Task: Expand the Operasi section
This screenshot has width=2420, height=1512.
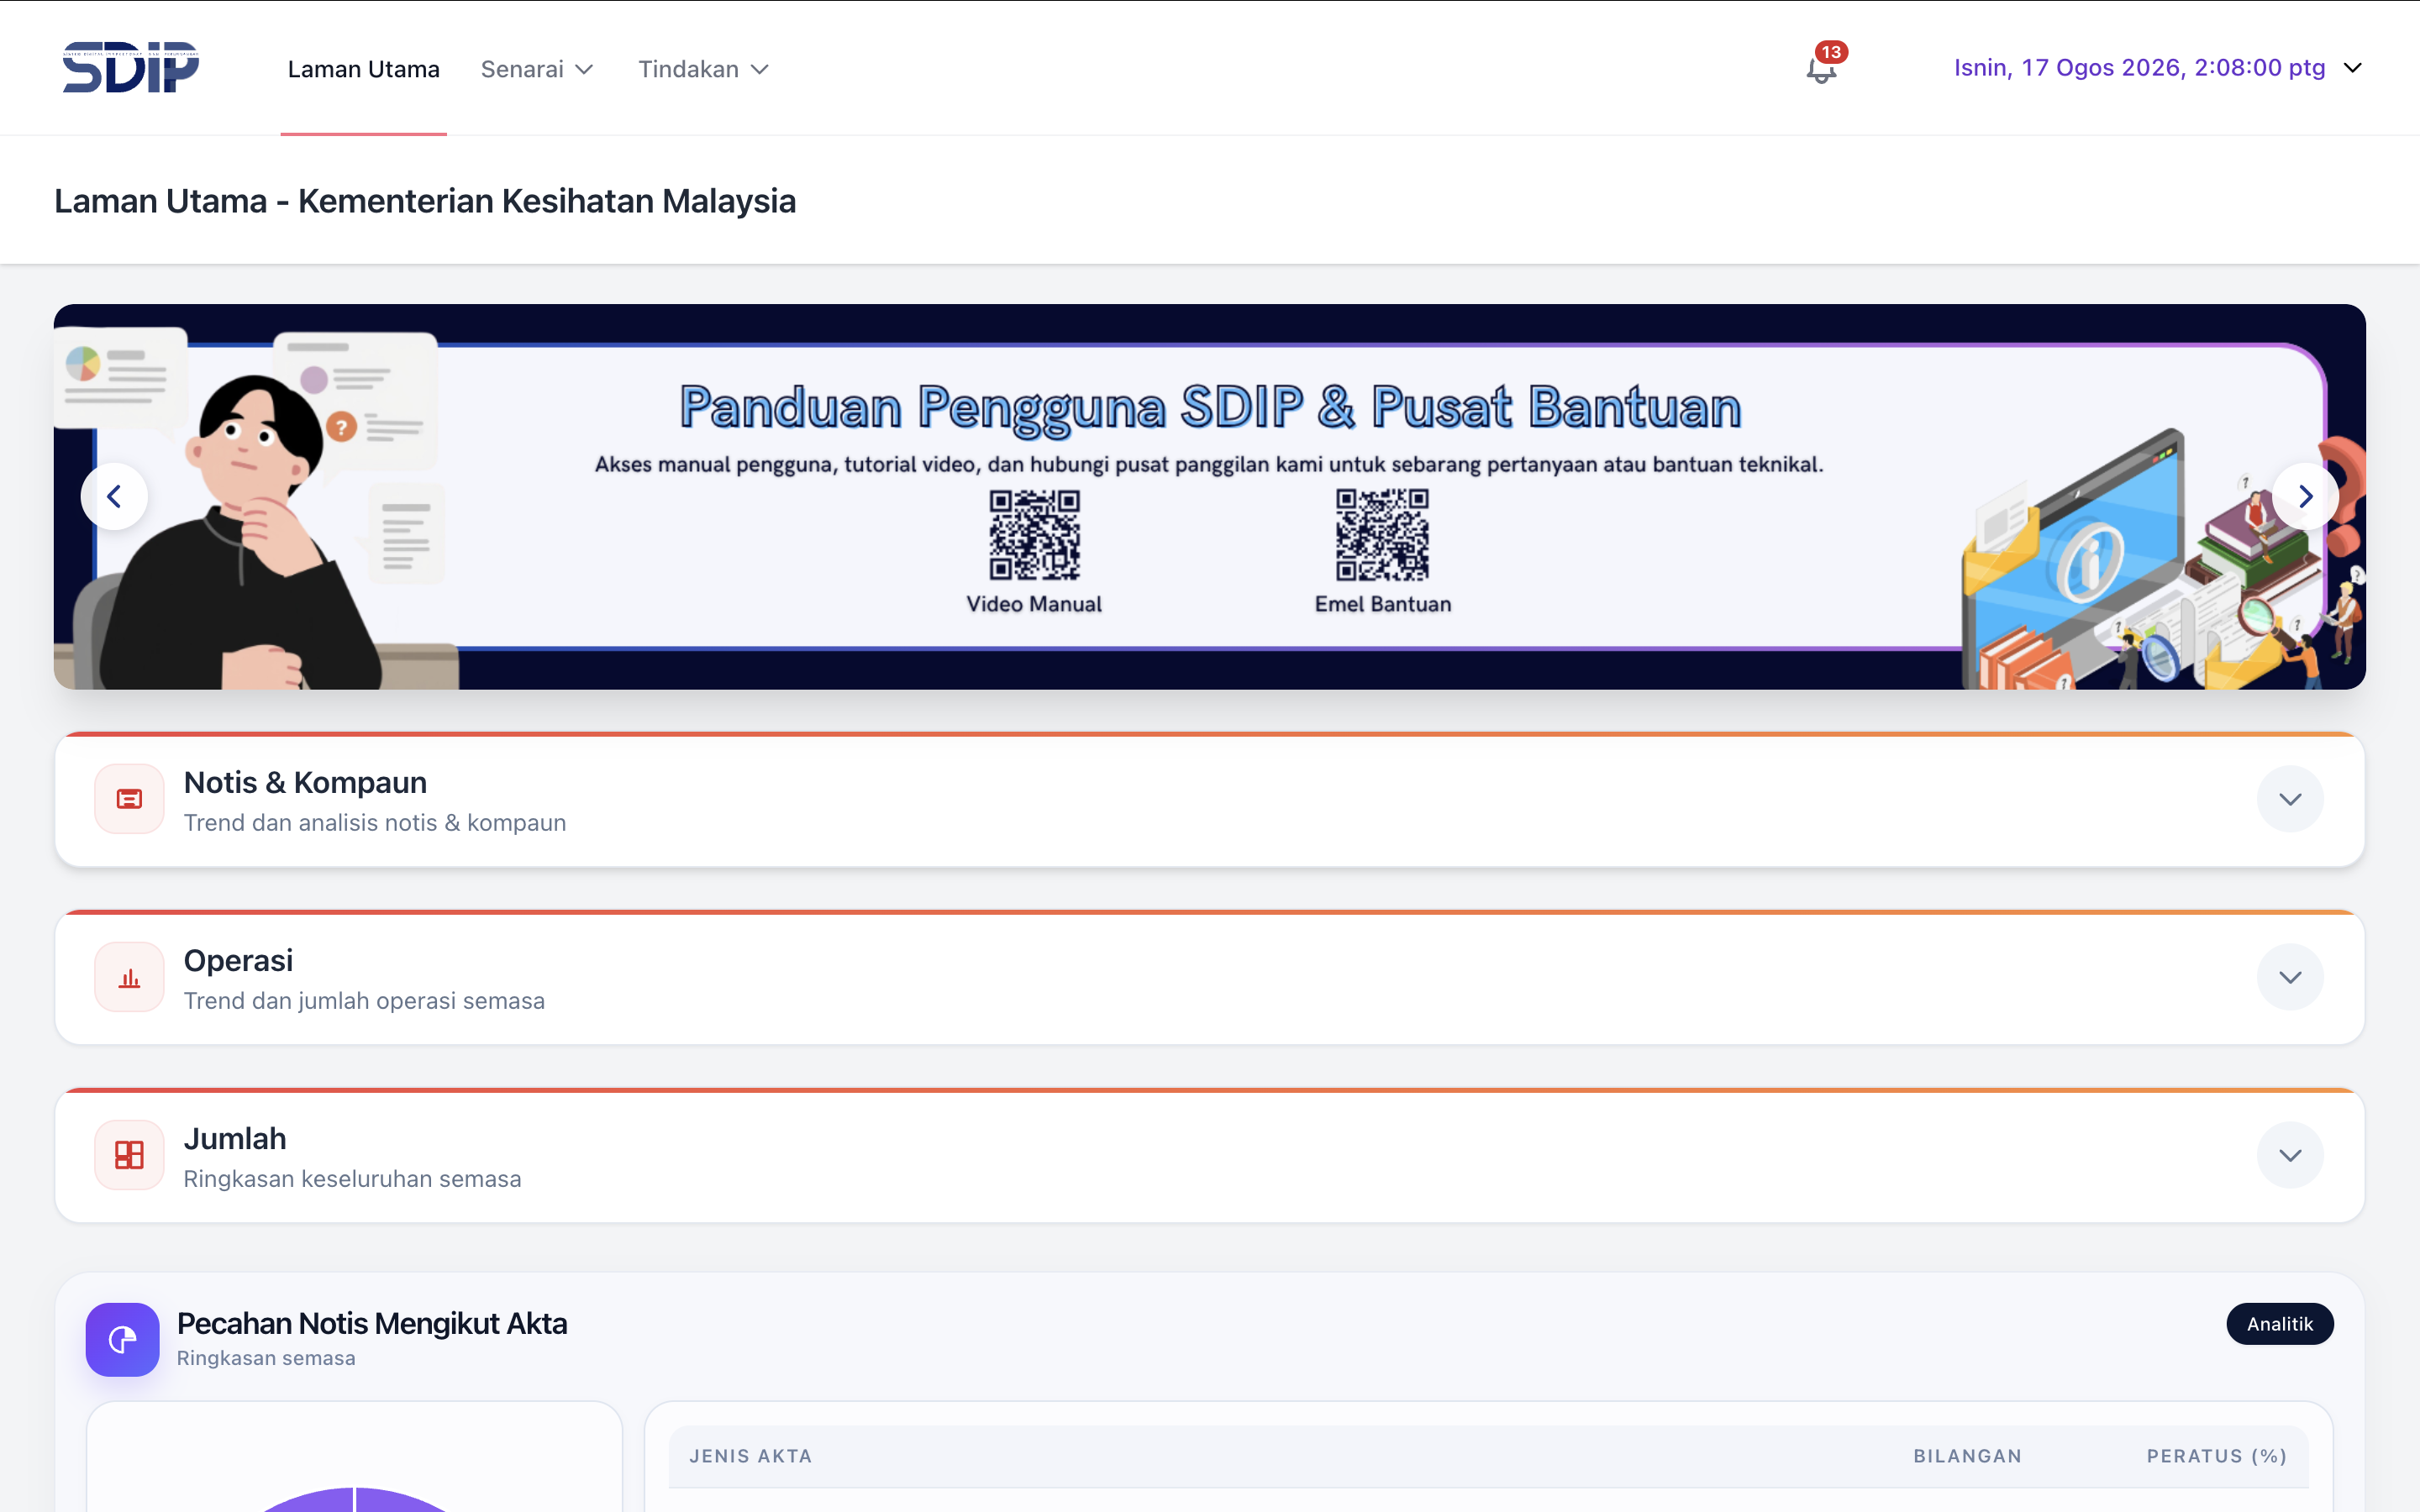Action: pyautogui.click(x=2290, y=977)
